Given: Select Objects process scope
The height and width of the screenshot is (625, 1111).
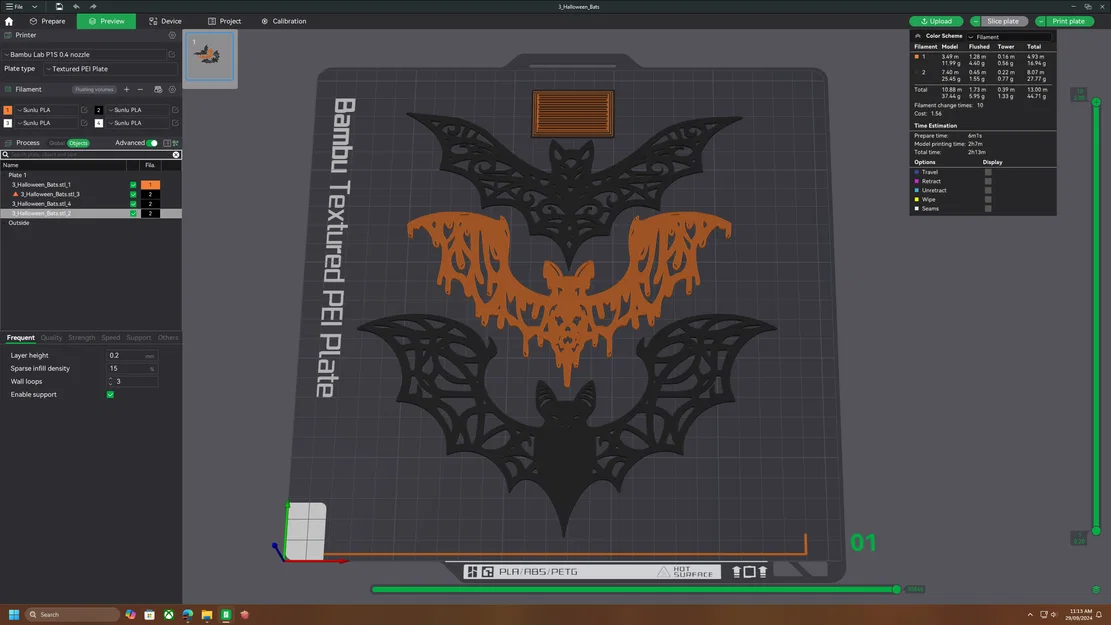Looking at the screenshot, I should coord(78,143).
